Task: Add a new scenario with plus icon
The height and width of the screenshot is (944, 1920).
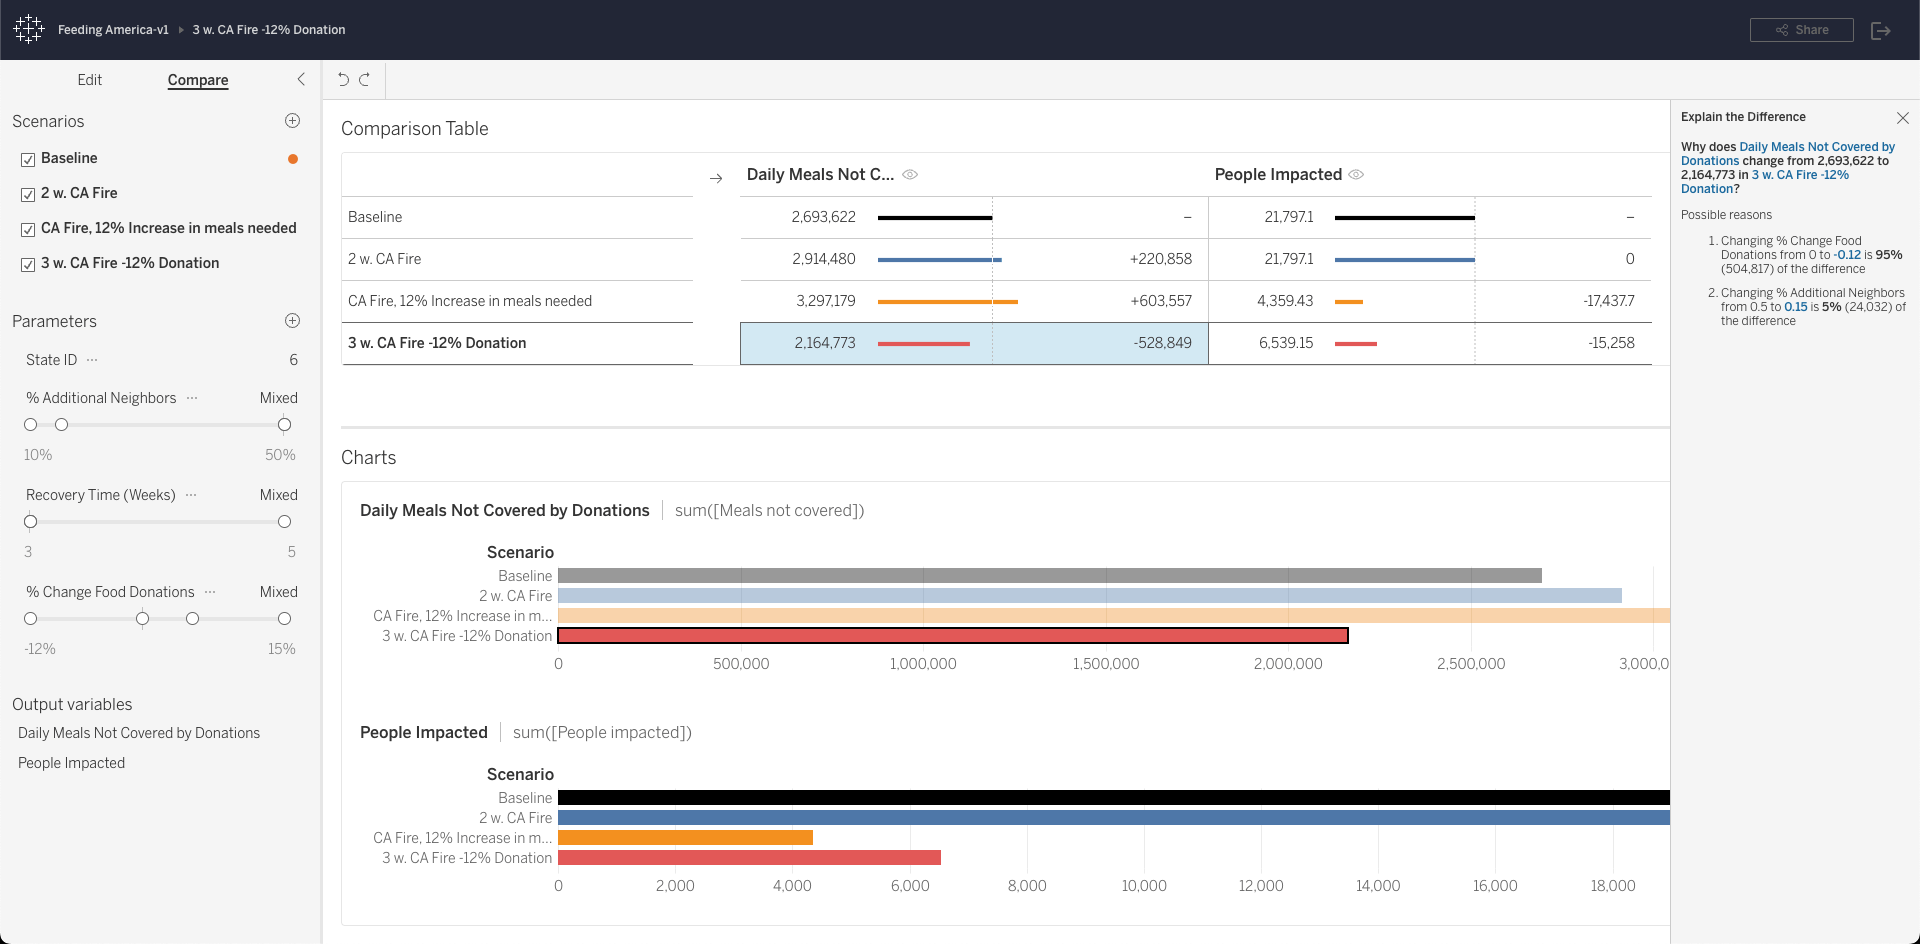Action: (x=292, y=121)
